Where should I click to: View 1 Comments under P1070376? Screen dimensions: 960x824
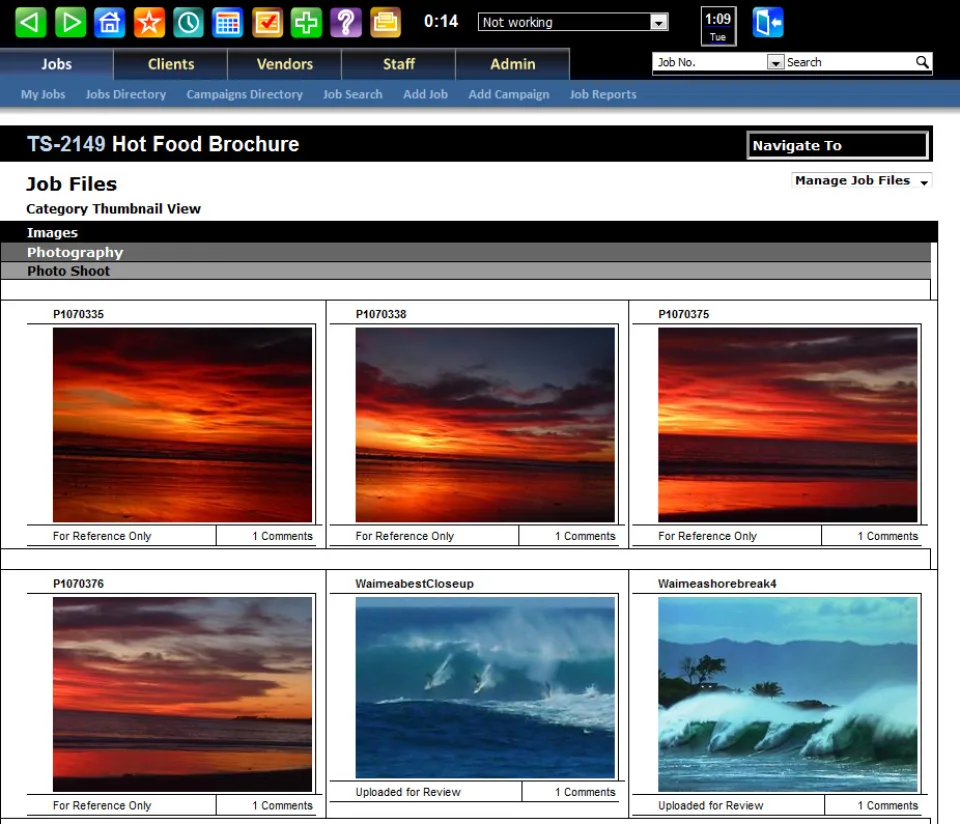point(282,805)
